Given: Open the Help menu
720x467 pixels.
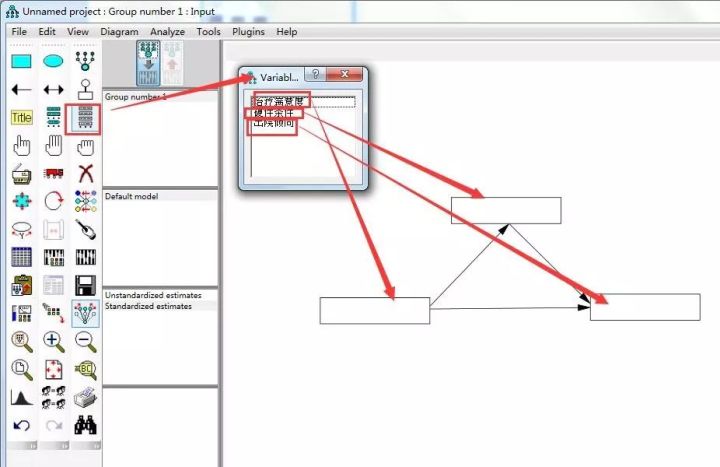Looking at the screenshot, I should coord(287,32).
